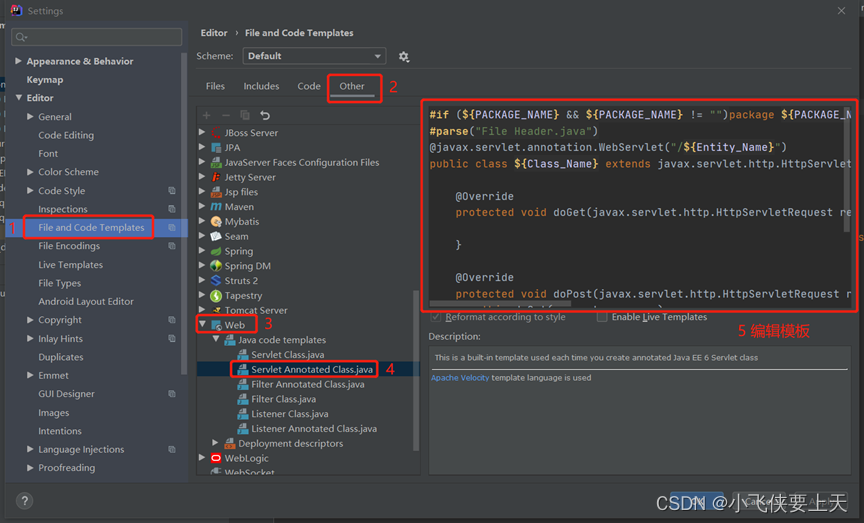Image resolution: width=864 pixels, height=523 pixels.
Task: Click the project-level icon beside File Encodings
Action: click(x=172, y=246)
